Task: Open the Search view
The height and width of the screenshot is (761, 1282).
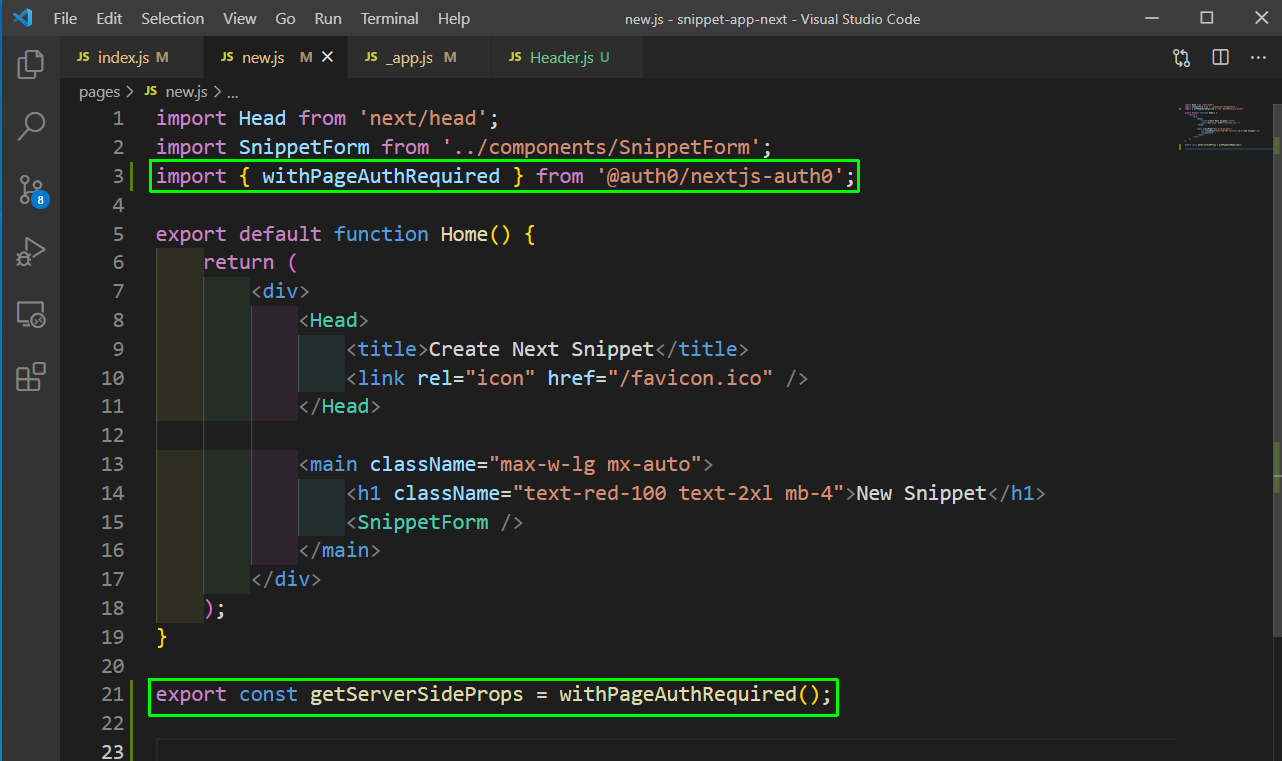Action: click(x=31, y=126)
